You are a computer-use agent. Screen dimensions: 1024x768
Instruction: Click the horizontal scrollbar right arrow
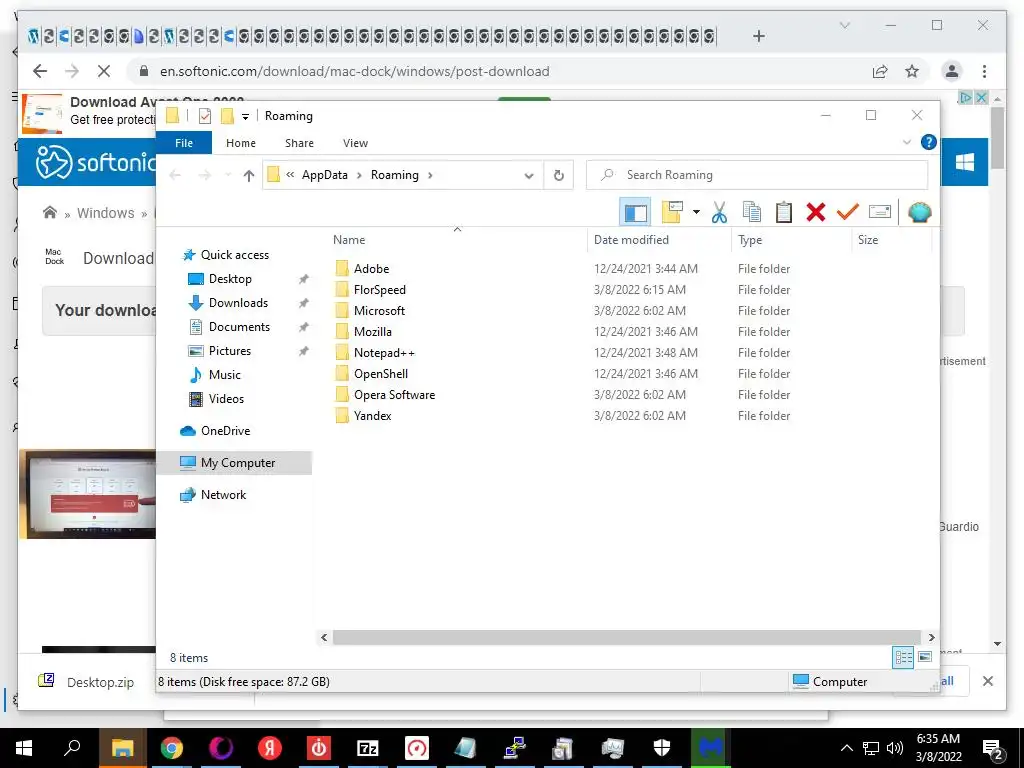coord(931,637)
